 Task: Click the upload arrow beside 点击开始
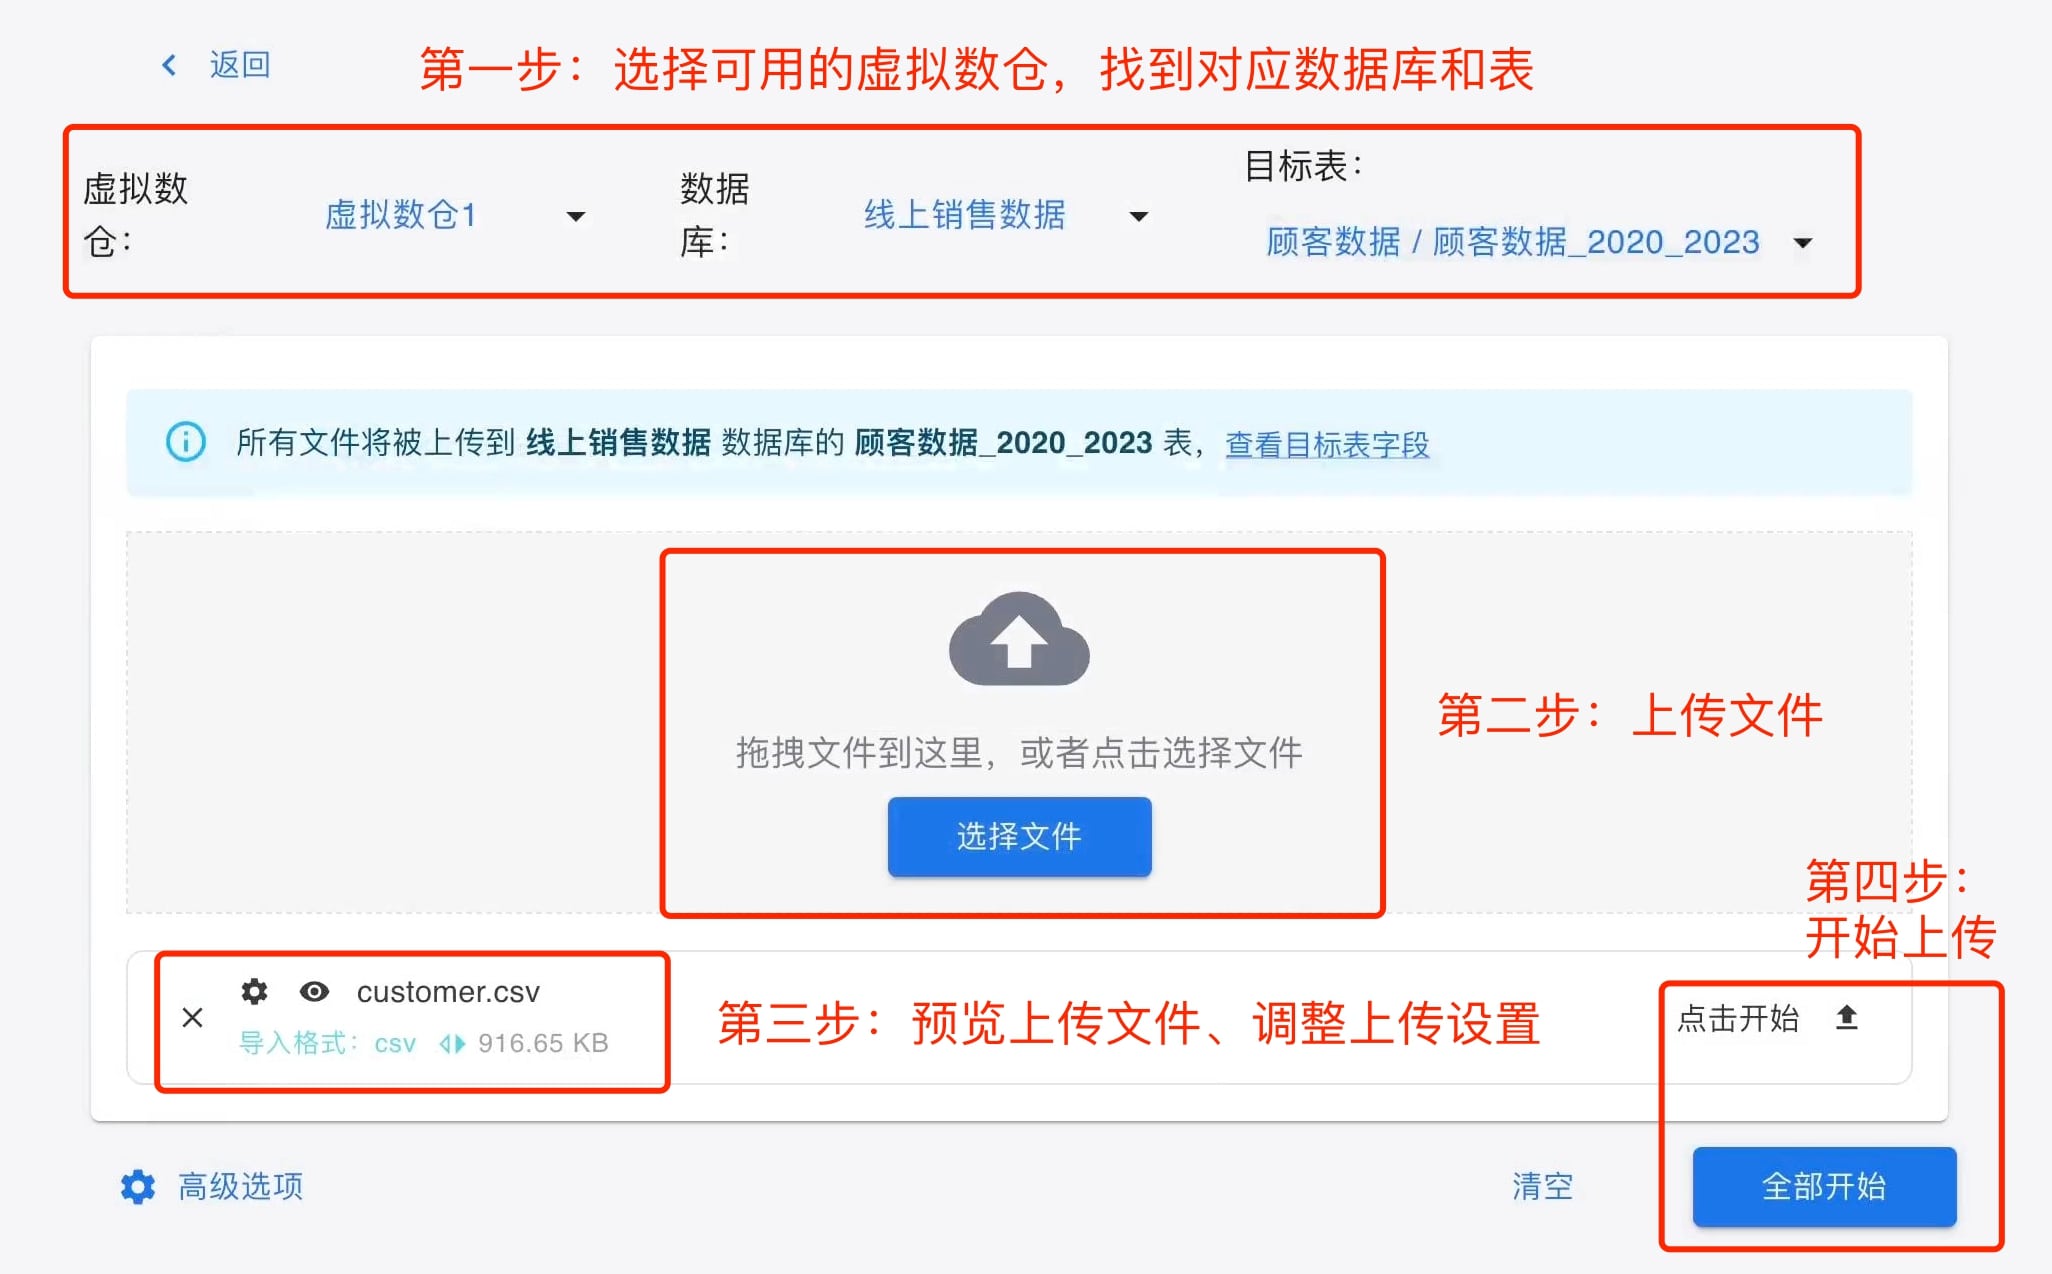[x=1846, y=1018]
